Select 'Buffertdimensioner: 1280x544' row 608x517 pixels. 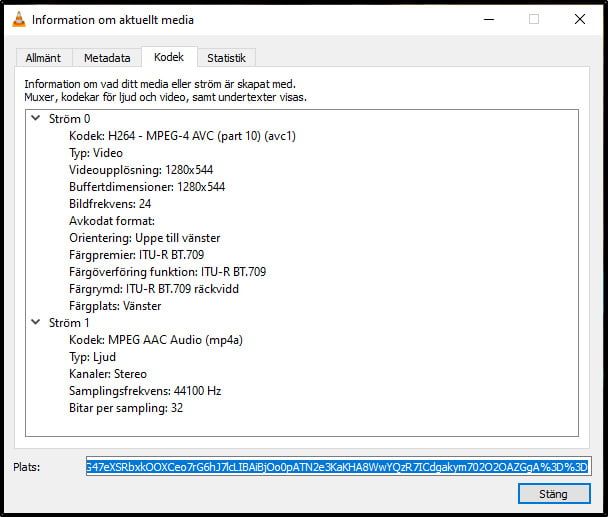(147, 187)
